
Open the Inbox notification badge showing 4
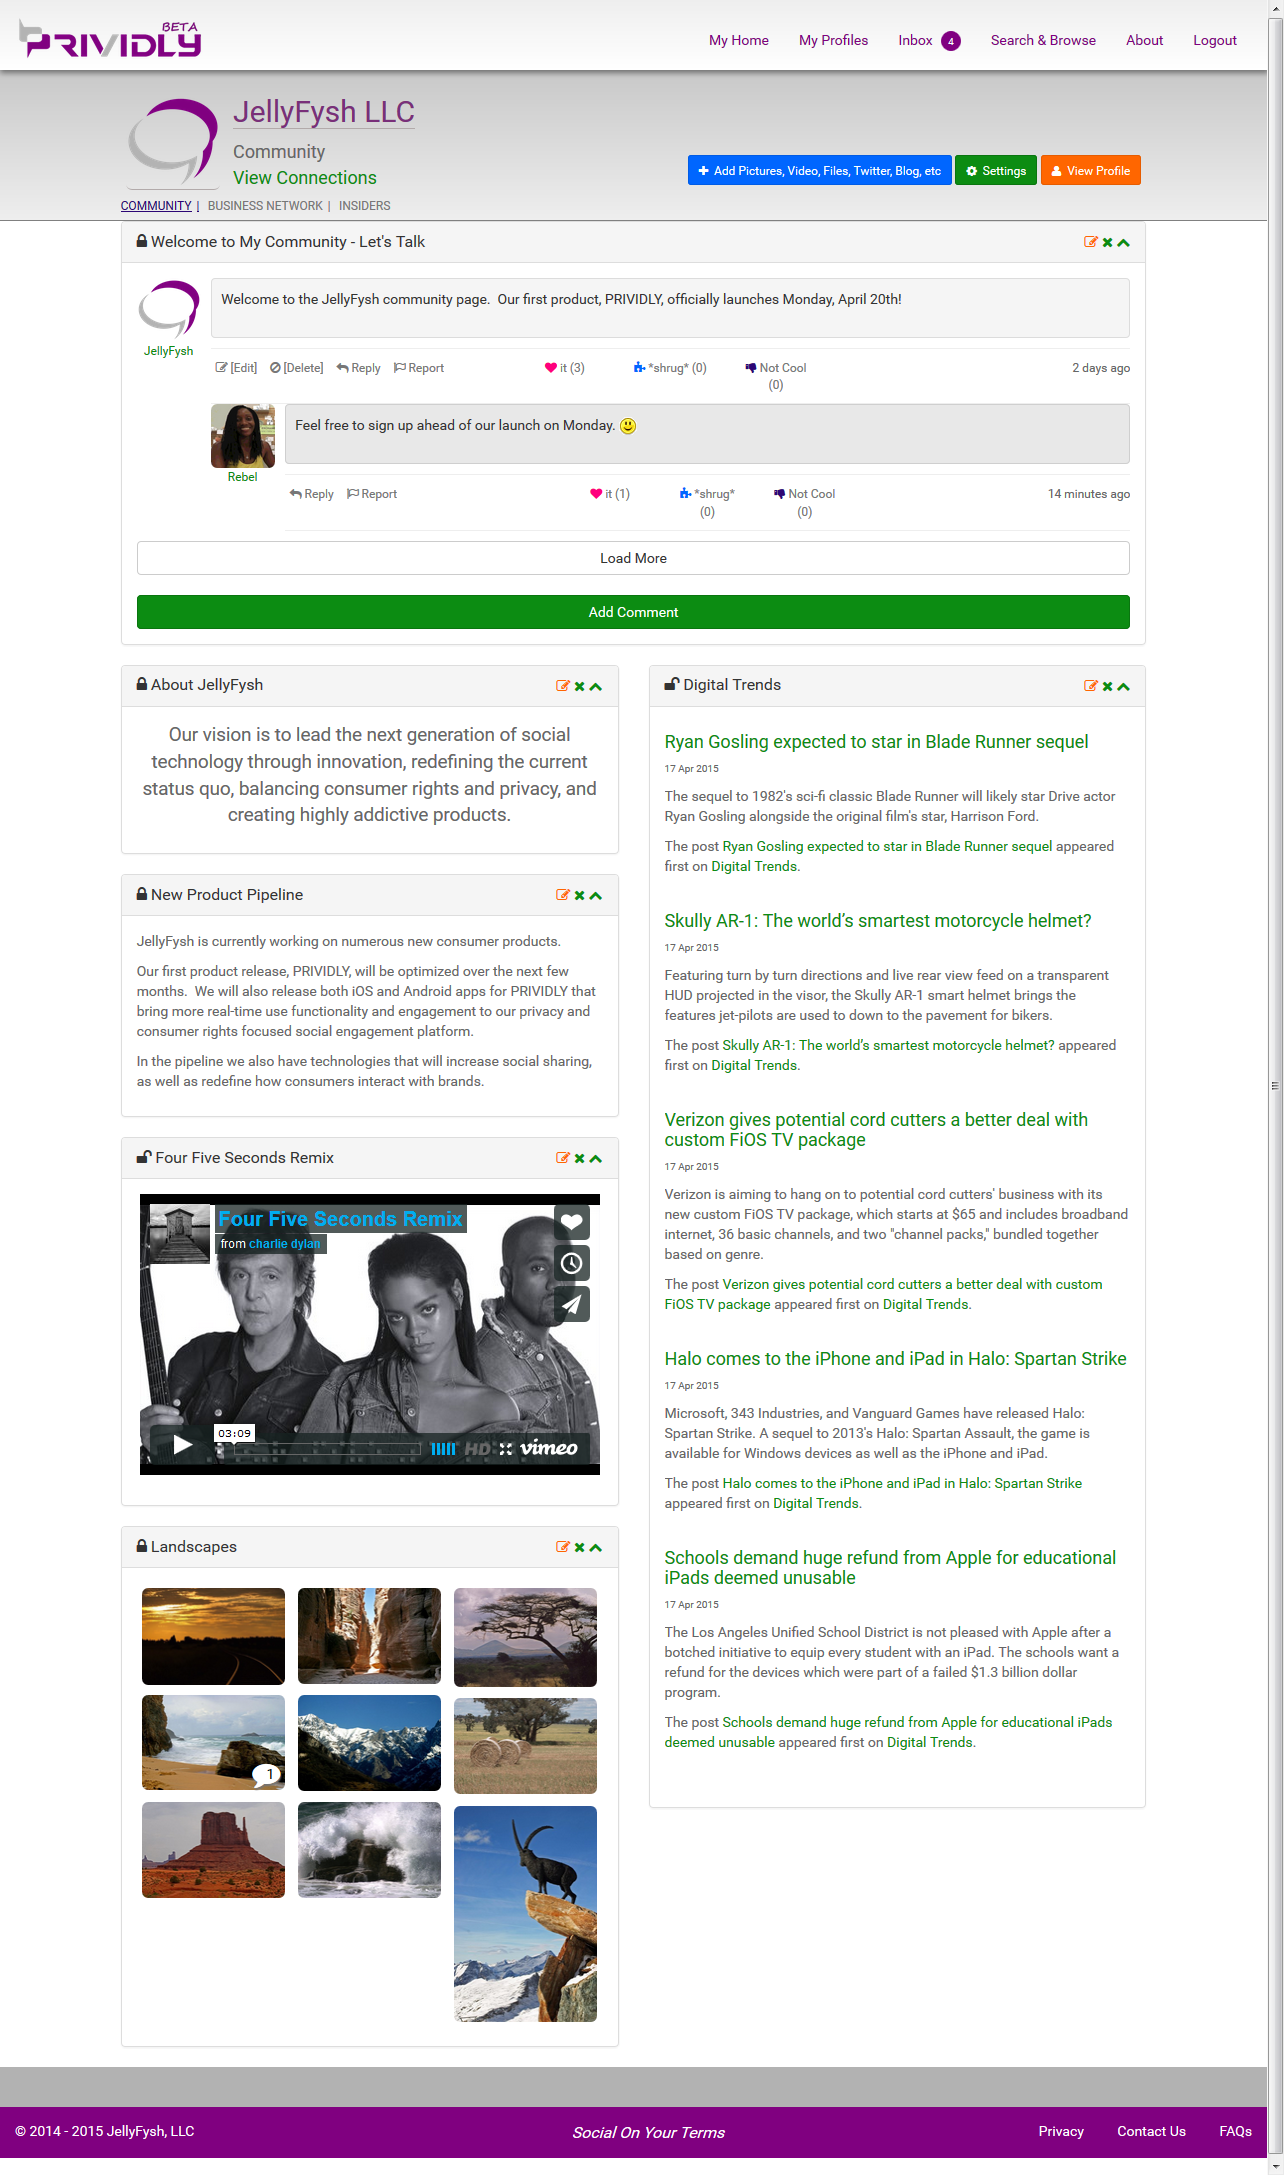[x=950, y=41]
